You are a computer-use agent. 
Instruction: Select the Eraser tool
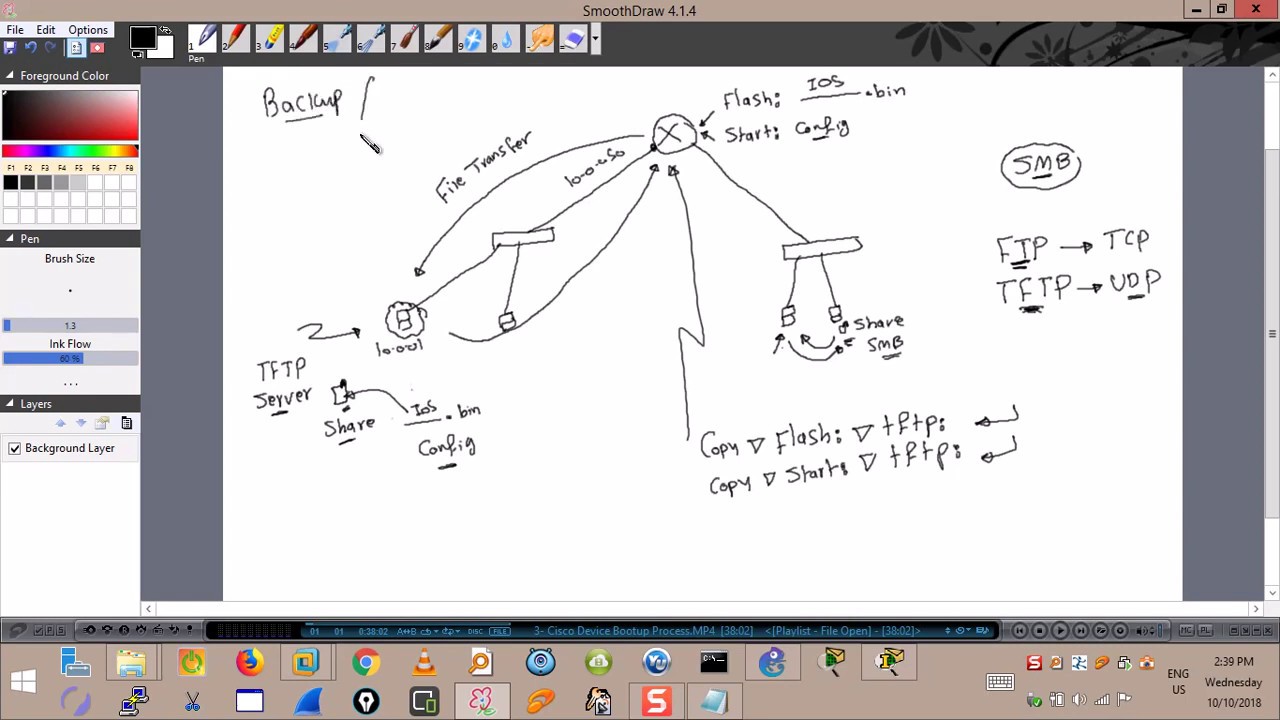pyautogui.click(x=573, y=39)
